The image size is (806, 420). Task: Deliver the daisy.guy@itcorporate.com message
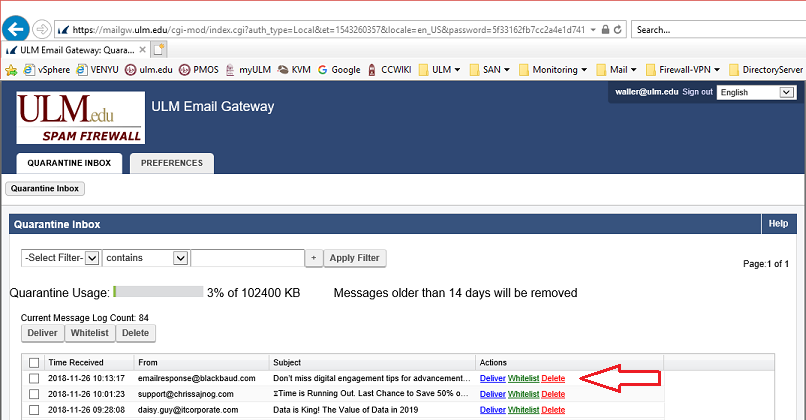click(492, 410)
